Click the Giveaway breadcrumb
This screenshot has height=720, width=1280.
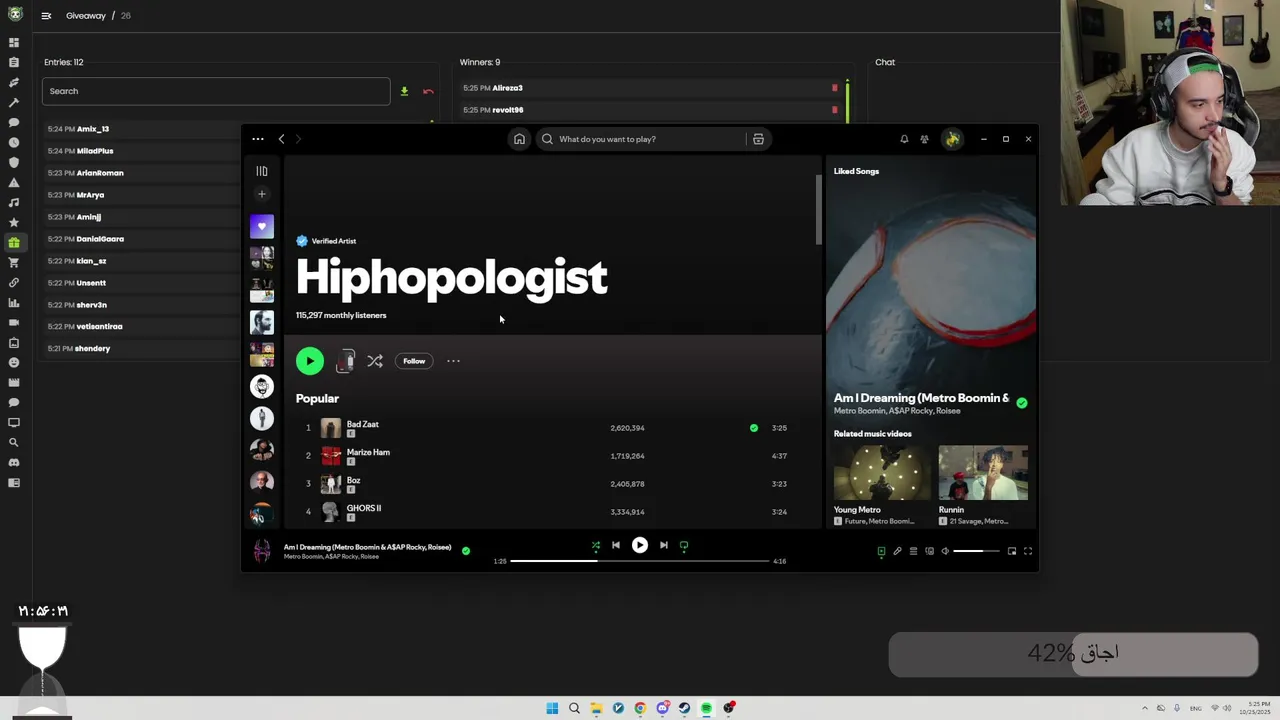click(x=85, y=16)
